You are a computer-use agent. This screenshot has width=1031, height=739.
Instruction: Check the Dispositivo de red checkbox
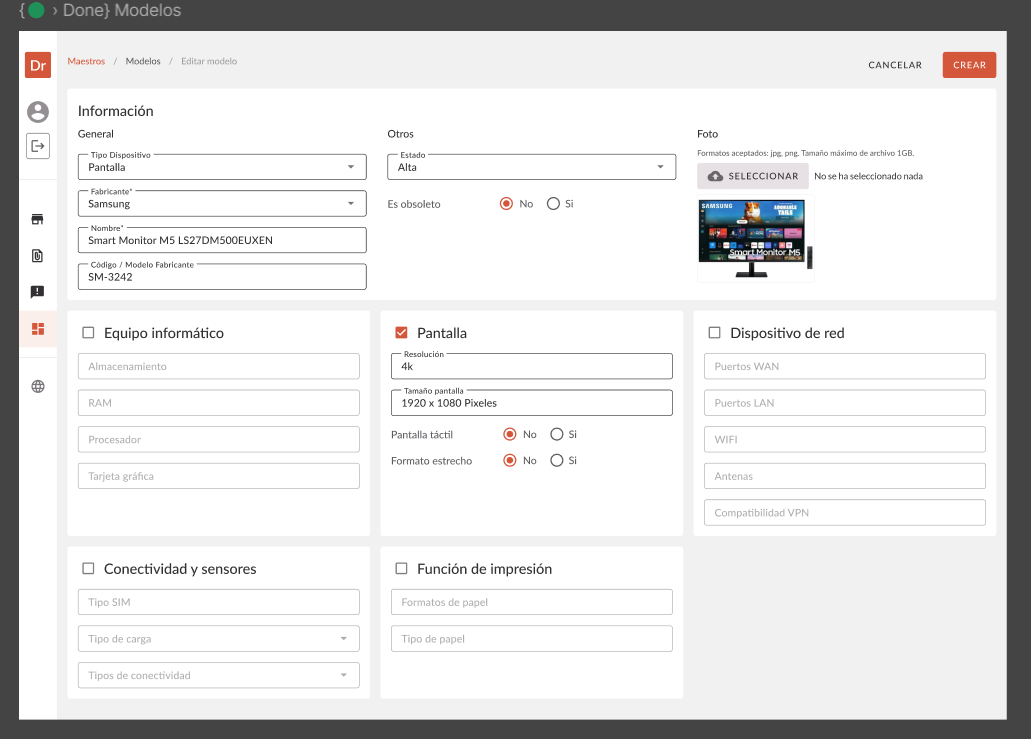click(714, 333)
